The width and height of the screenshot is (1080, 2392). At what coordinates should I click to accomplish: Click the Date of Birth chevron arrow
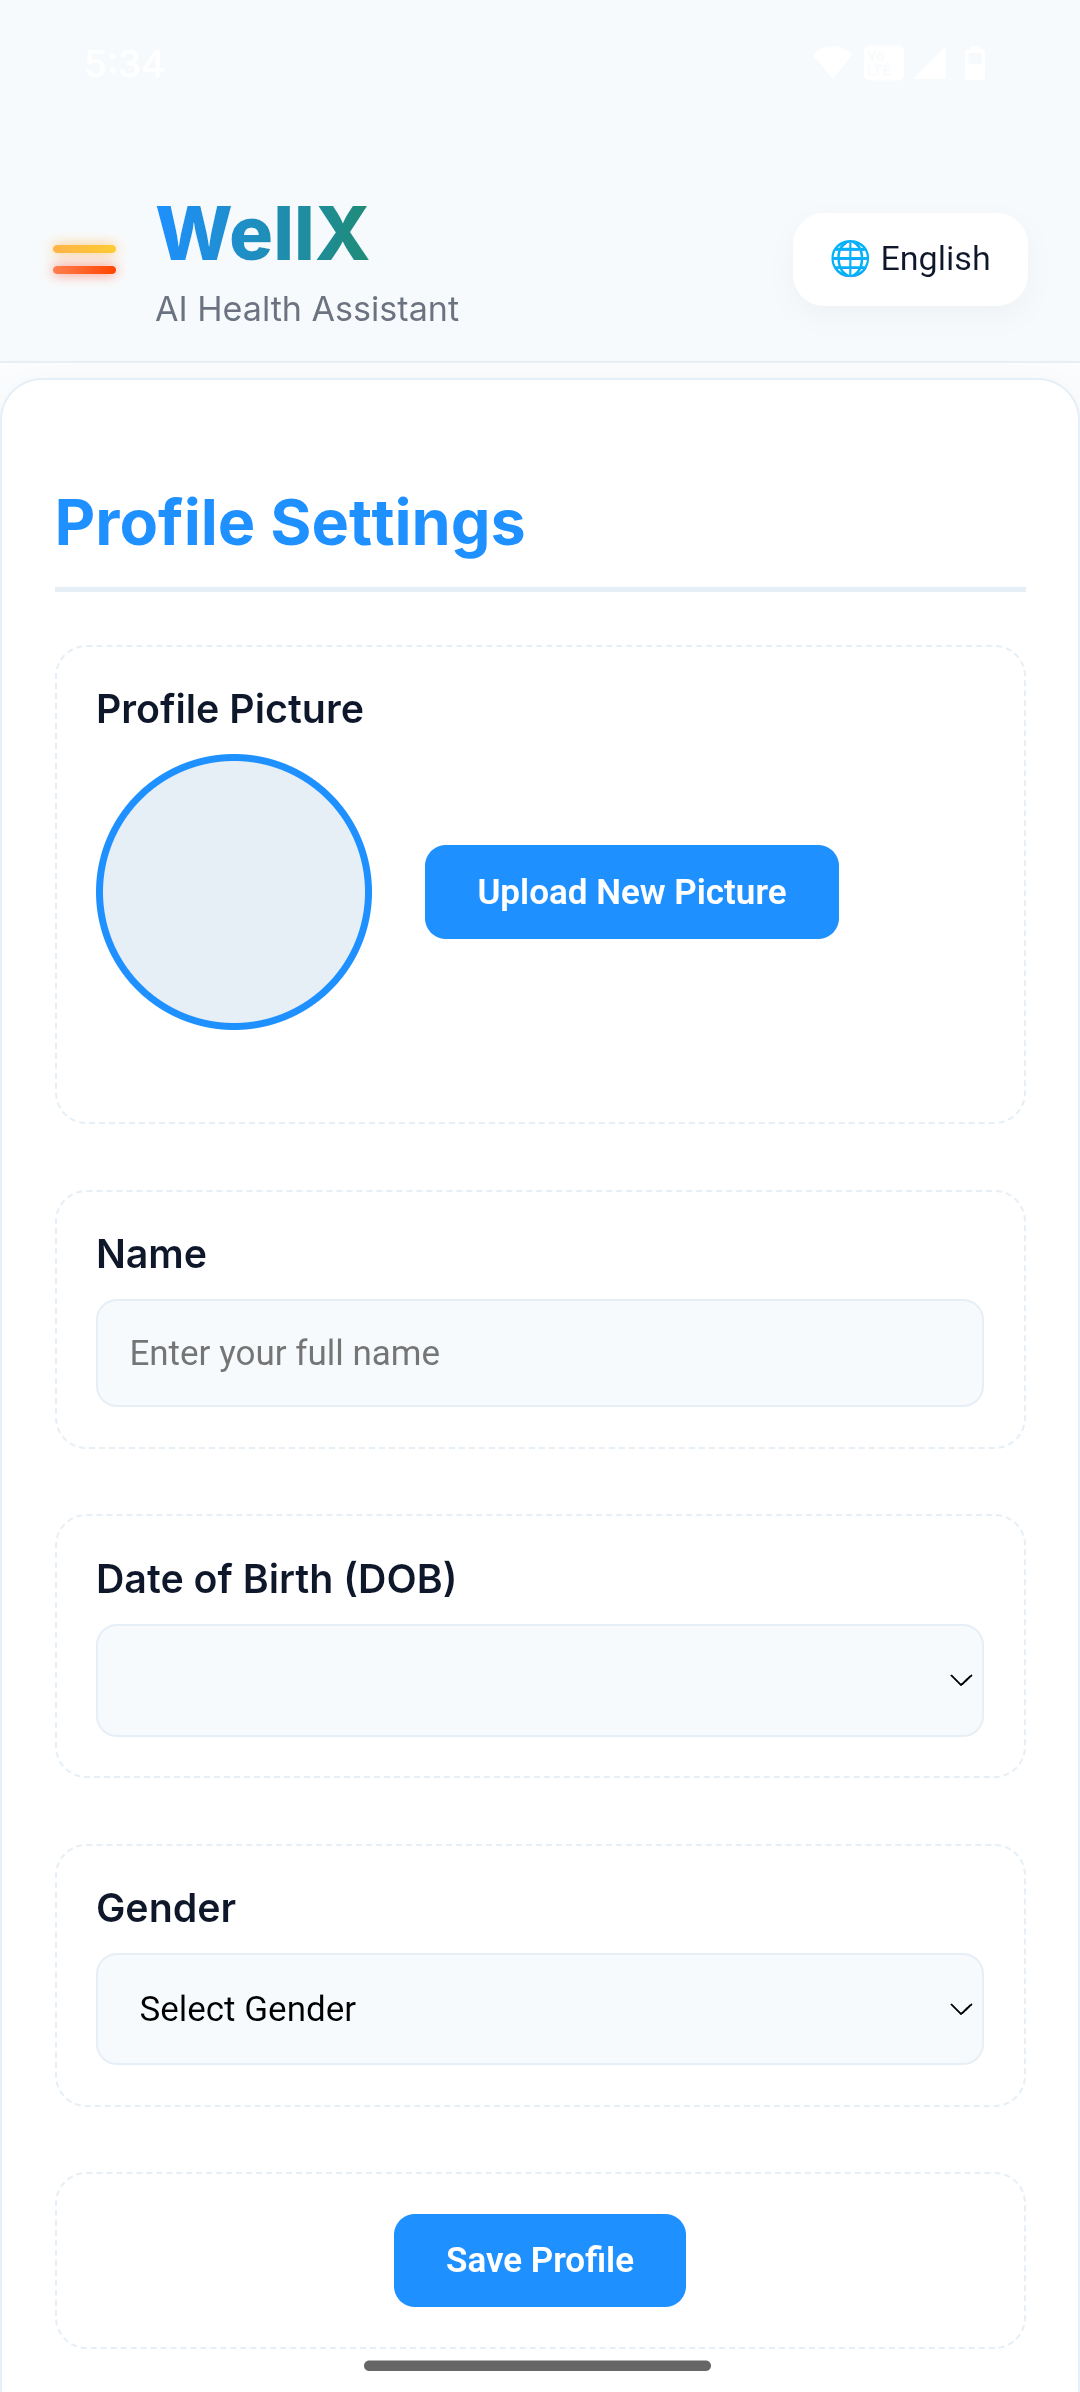pos(961,1680)
